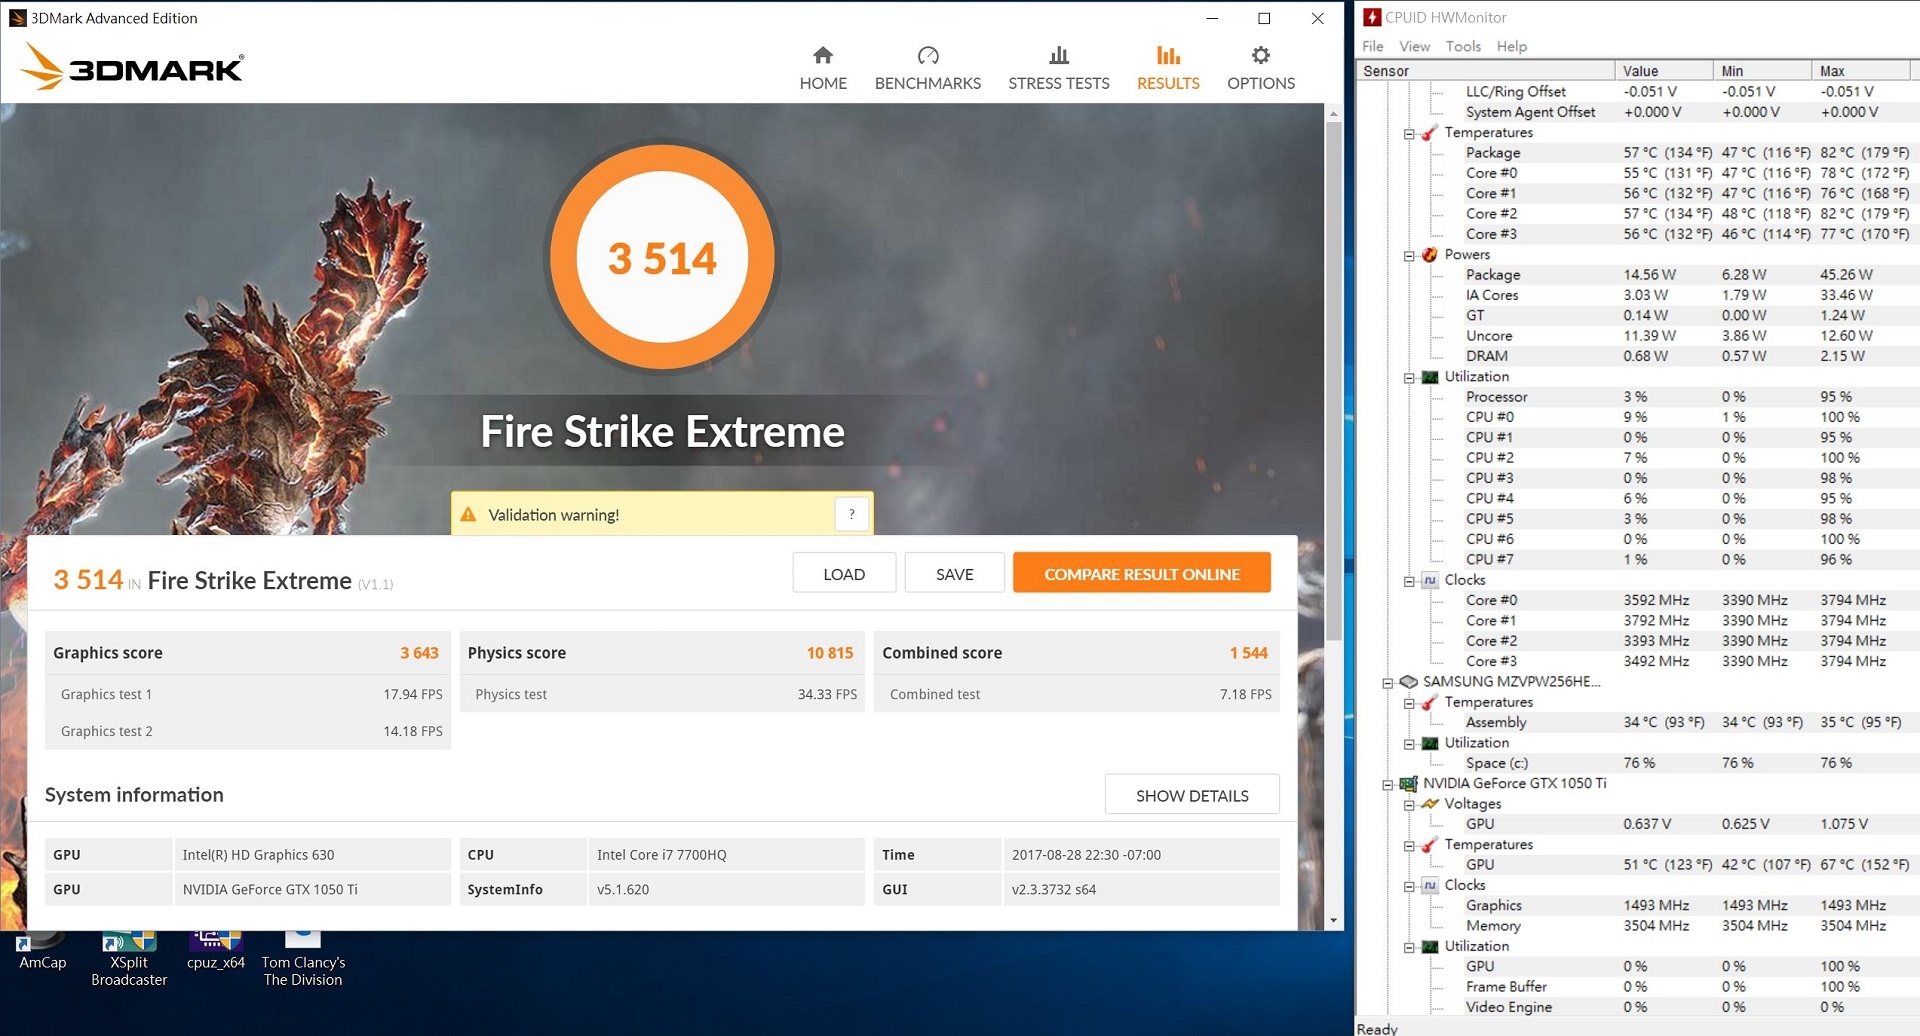Click the LOAD button
Viewport: 1920px width, 1036px height.
pos(844,574)
